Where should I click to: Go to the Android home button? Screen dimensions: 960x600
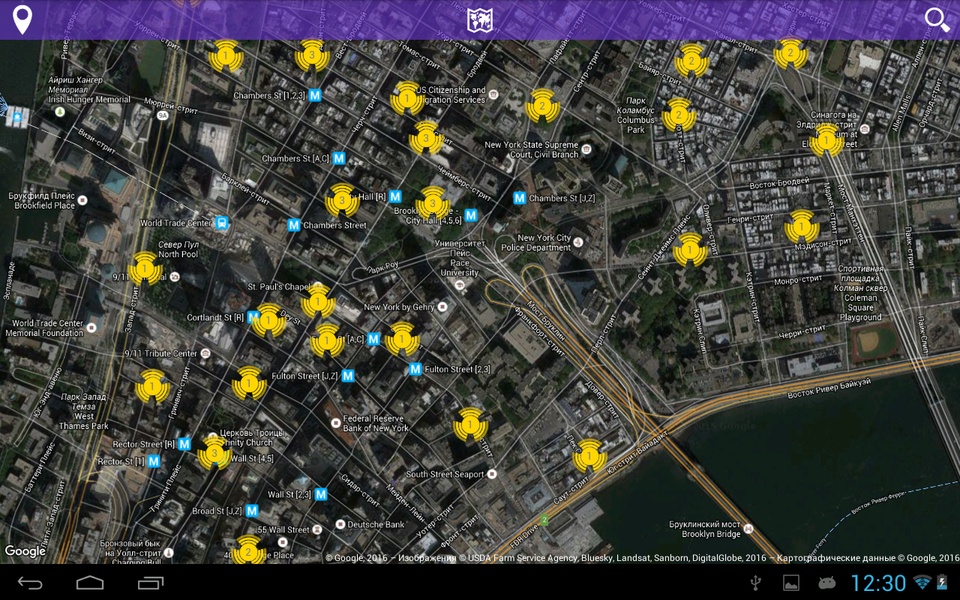click(89, 582)
